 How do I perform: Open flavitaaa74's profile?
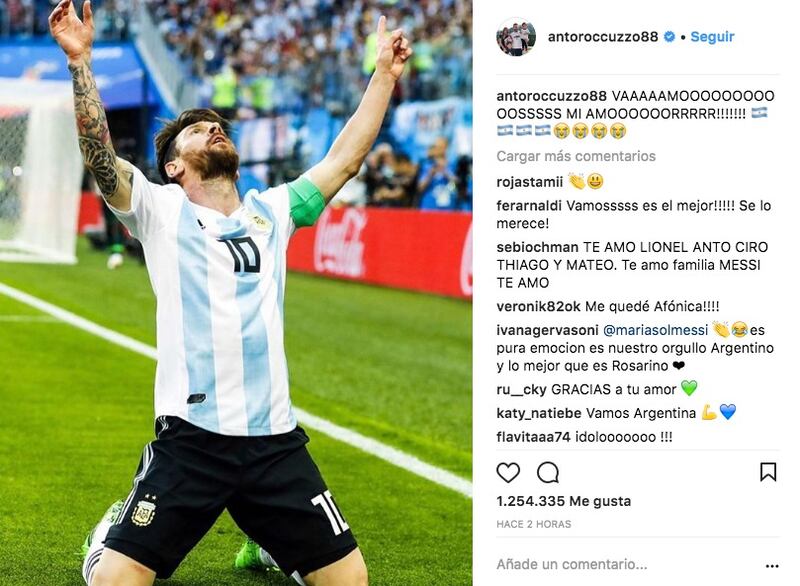click(534, 437)
